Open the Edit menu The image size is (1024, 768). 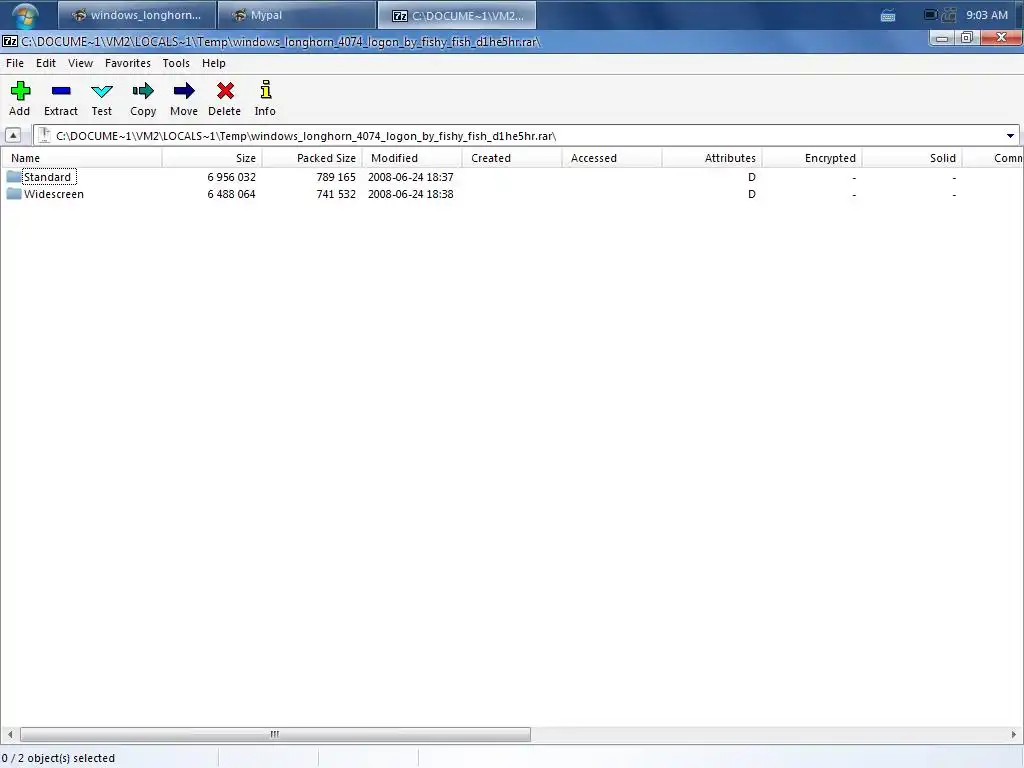46,63
